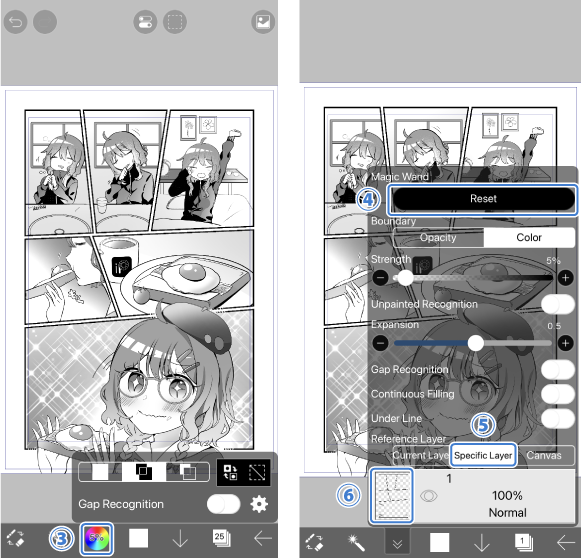
Task: Open the reference image icon at top
Action: click(263, 22)
